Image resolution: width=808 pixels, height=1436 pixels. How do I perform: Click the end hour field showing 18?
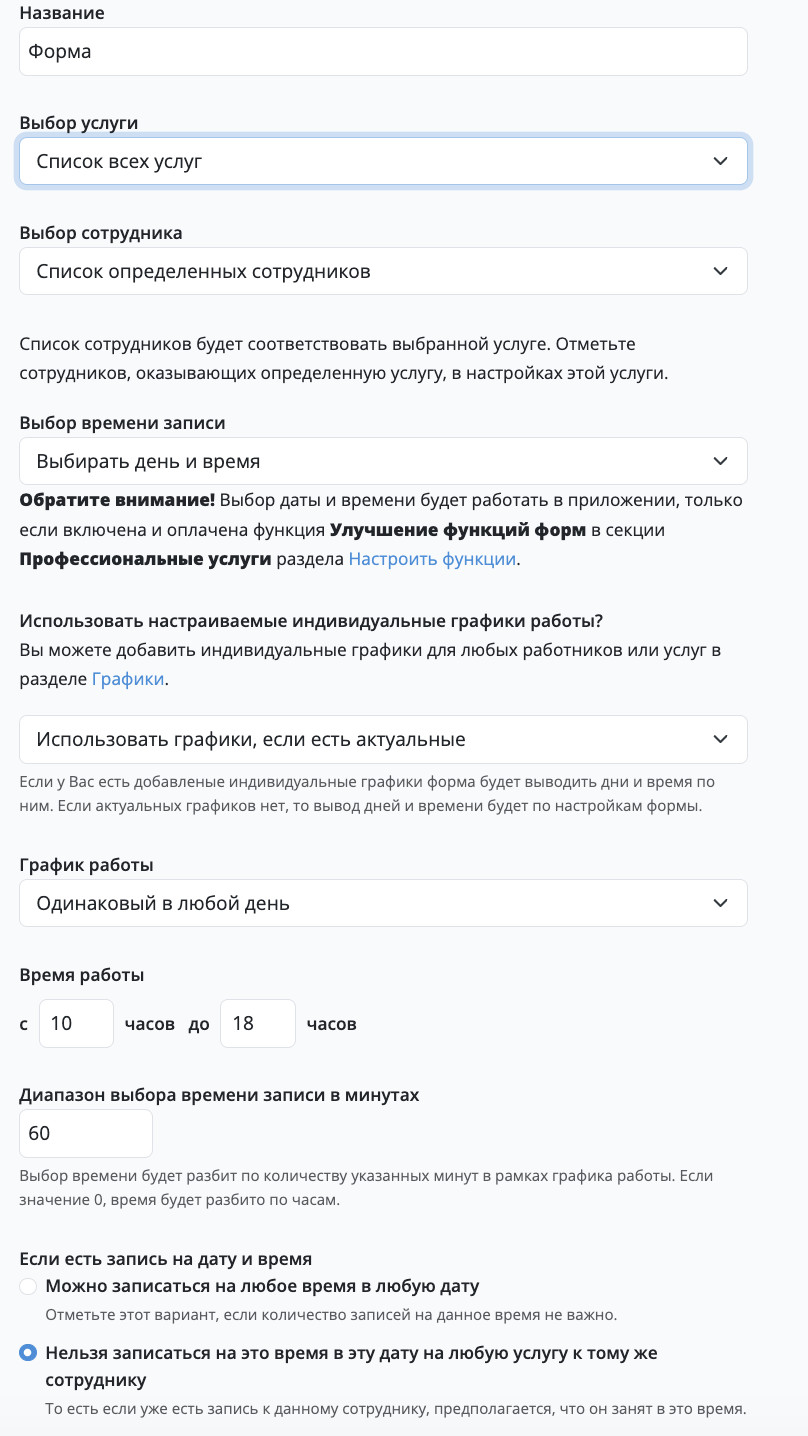click(x=258, y=1023)
